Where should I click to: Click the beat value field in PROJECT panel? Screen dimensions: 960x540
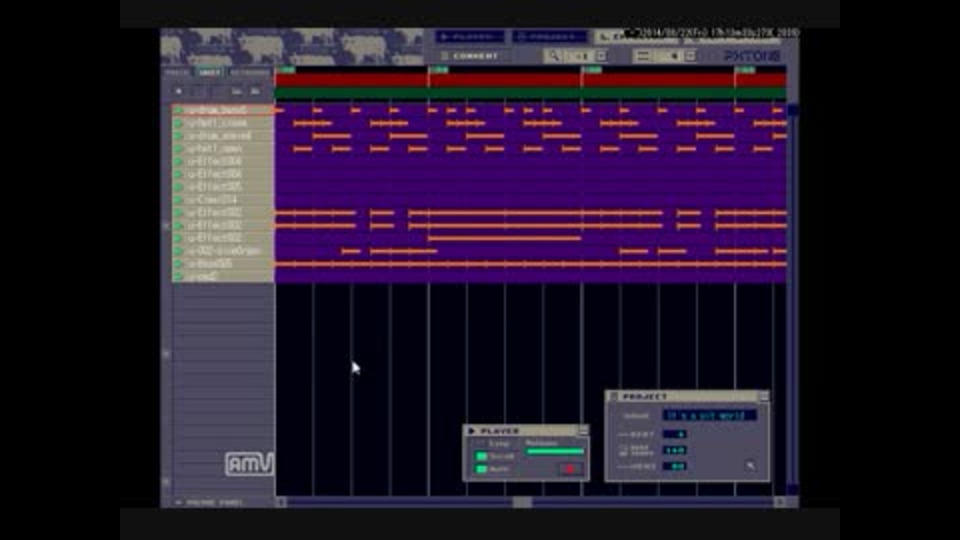[675, 434]
